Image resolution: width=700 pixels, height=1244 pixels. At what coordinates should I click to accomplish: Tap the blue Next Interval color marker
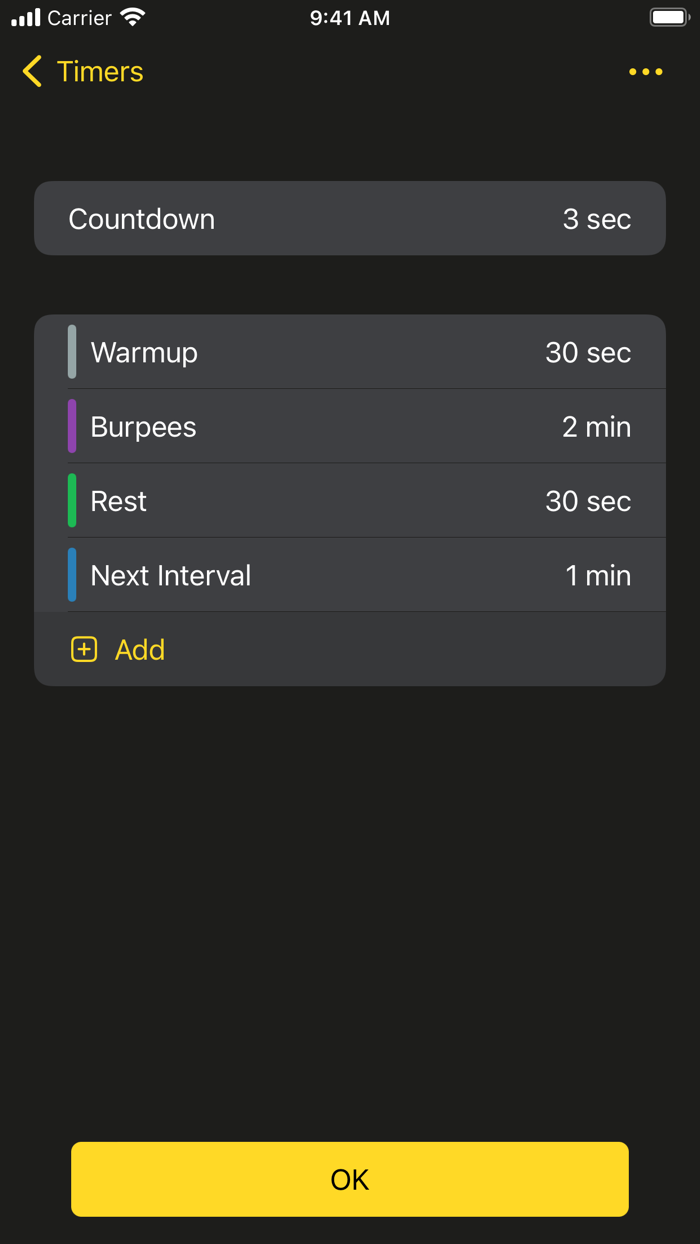72,575
